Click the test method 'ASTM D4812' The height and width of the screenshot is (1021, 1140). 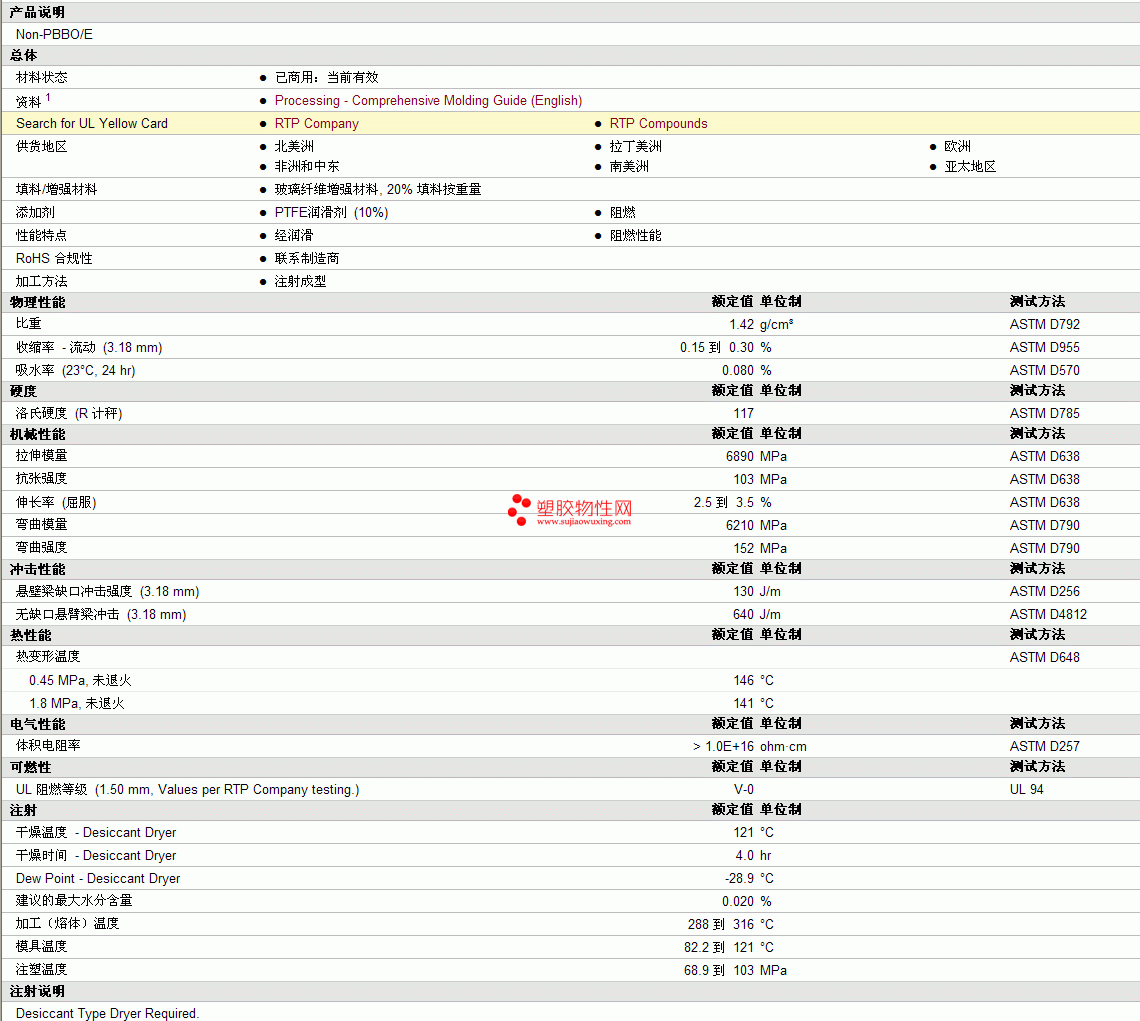pos(1048,614)
